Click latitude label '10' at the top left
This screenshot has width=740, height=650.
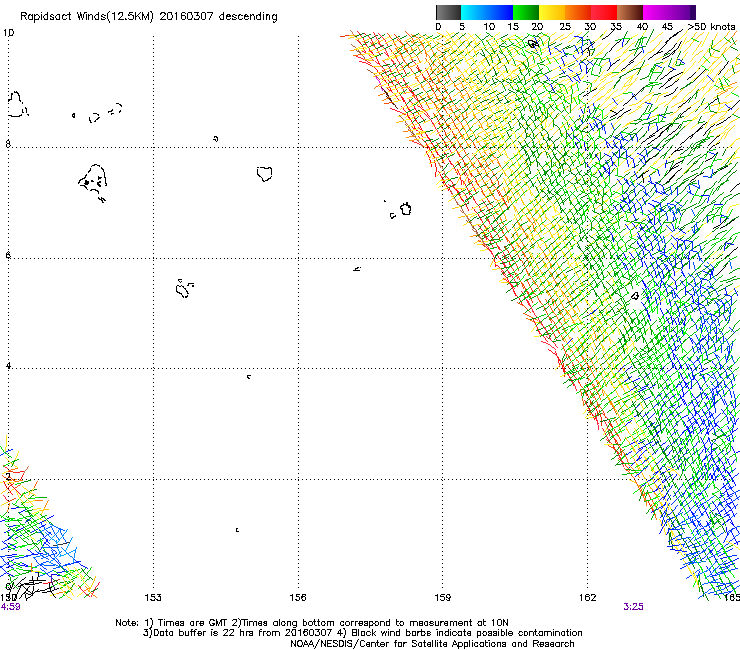click(x=8, y=33)
